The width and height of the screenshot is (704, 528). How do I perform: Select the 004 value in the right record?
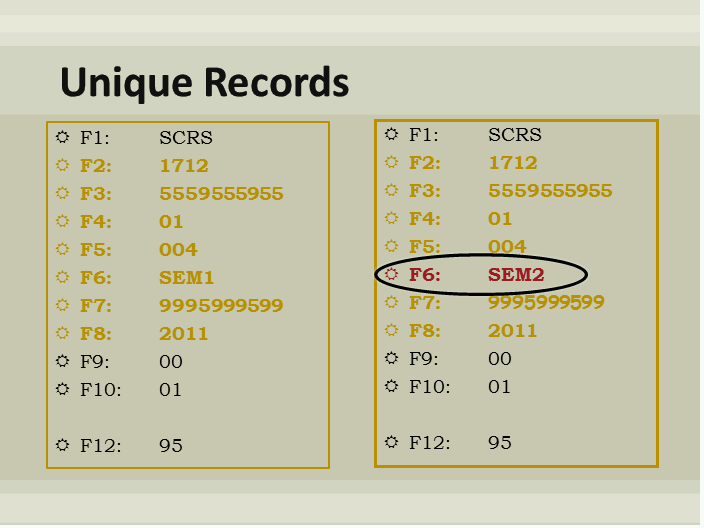tap(507, 246)
